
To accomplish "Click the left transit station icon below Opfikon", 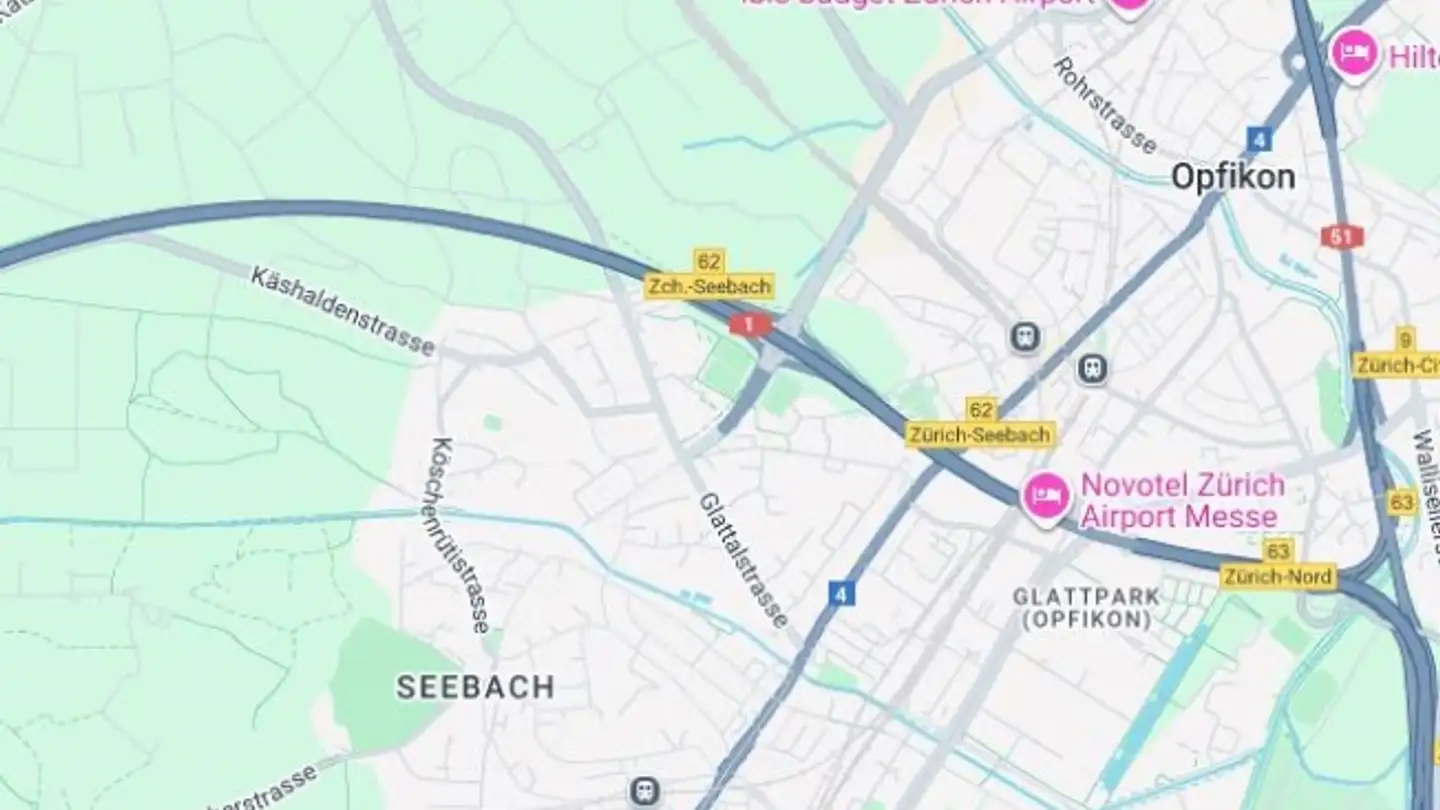I will click(1025, 337).
